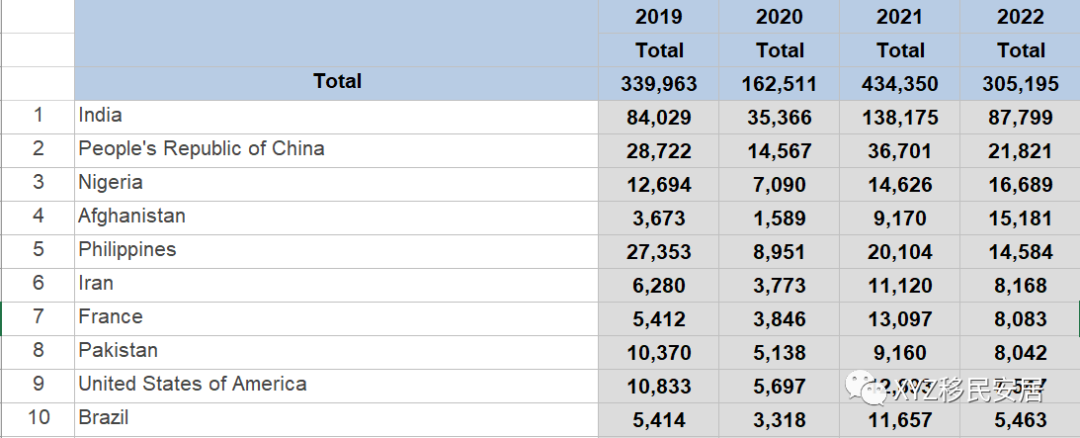Select the 2021 year header cell
Viewport: 1080px width, 438px height.
tap(900, 17)
